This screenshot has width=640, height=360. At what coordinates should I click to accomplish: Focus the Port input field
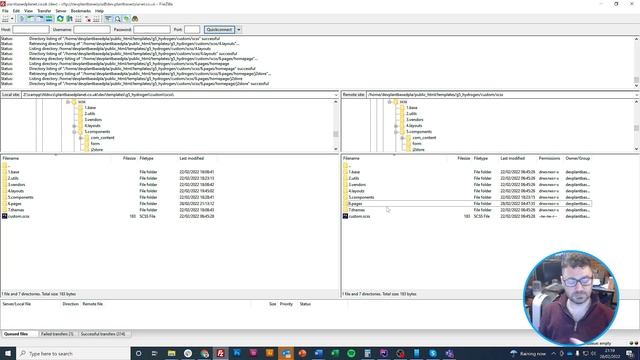192,29
